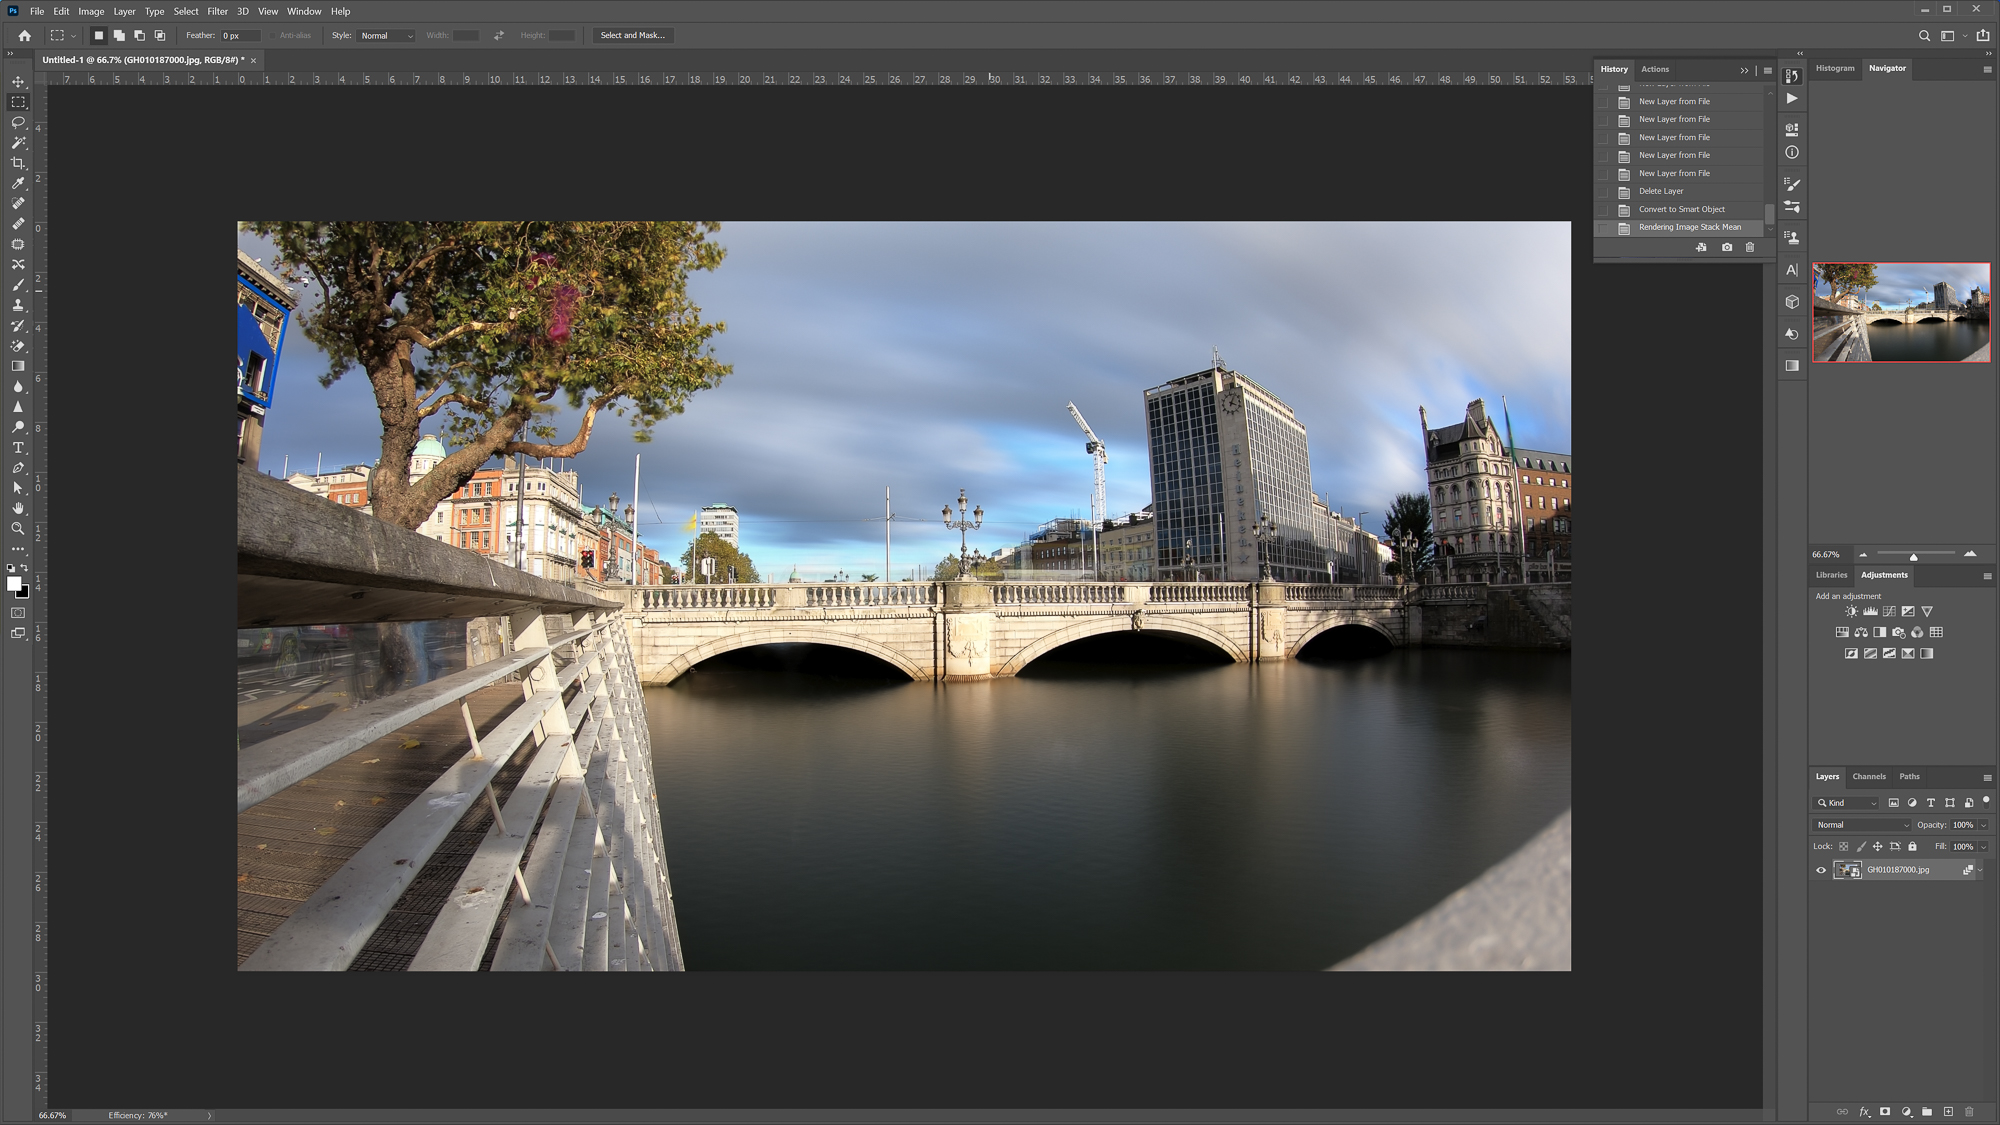Viewport: 2000px width, 1125px height.
Task: Select the Lasso tool
Action: pos(18,122)
